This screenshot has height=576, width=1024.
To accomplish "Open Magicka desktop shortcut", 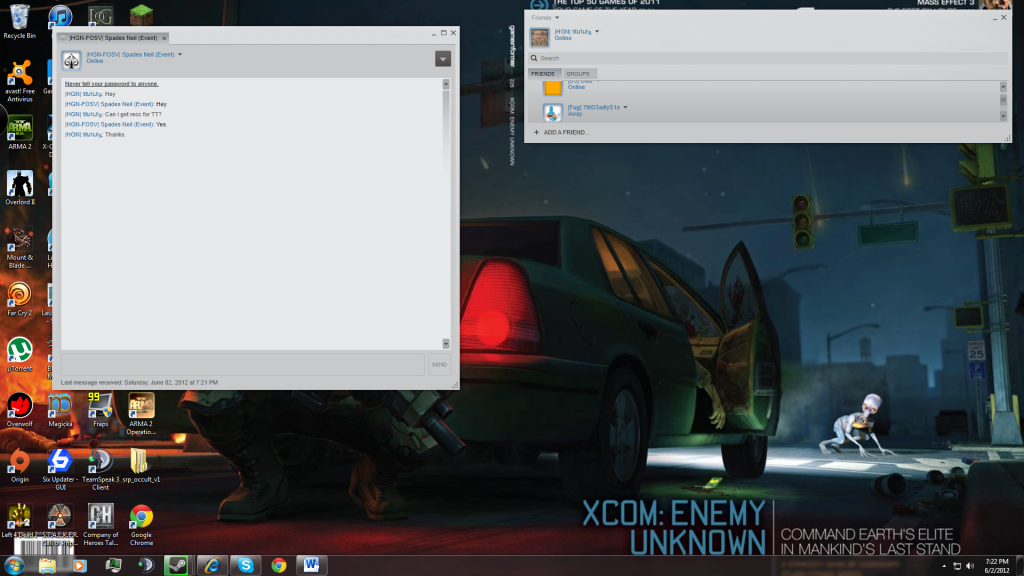I will pos(60,410).
